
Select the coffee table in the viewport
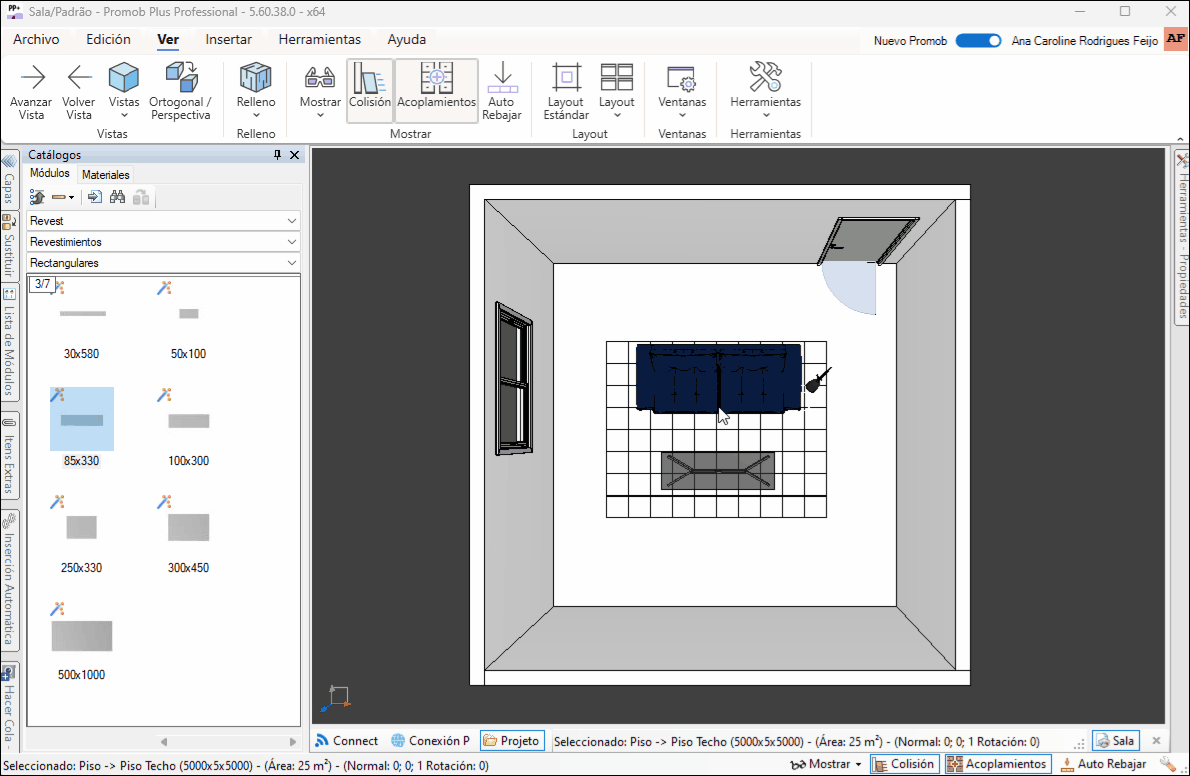[x=718, y=471]
